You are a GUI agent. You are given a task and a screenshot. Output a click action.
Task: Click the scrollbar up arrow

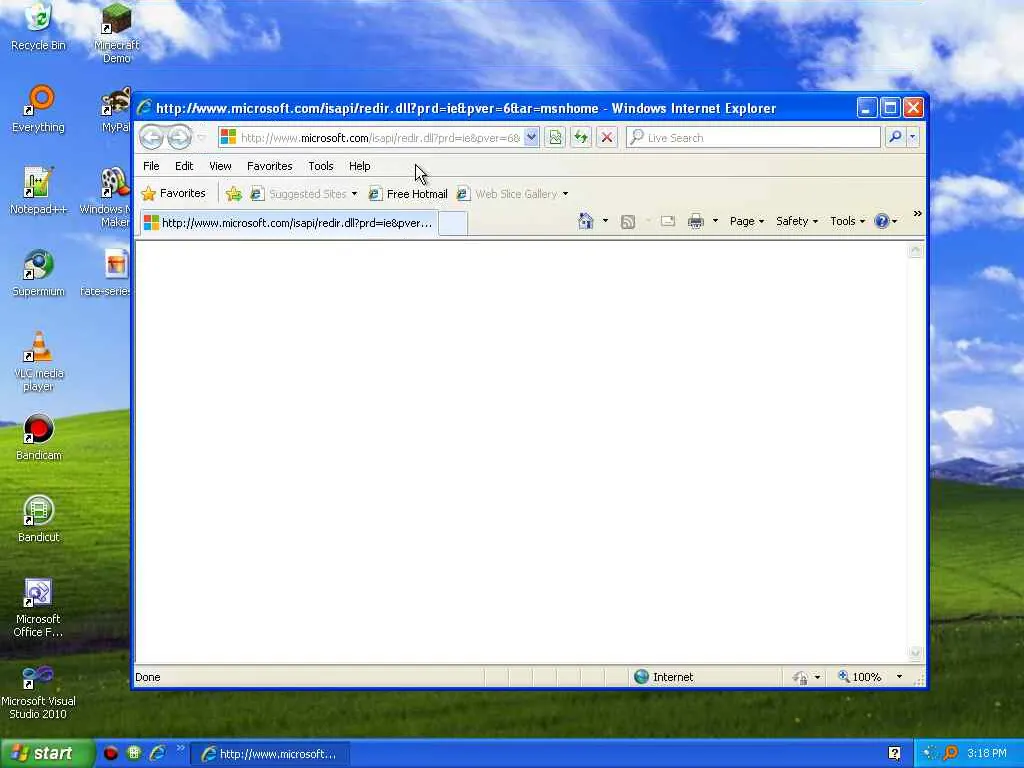(x=916, y=250)
